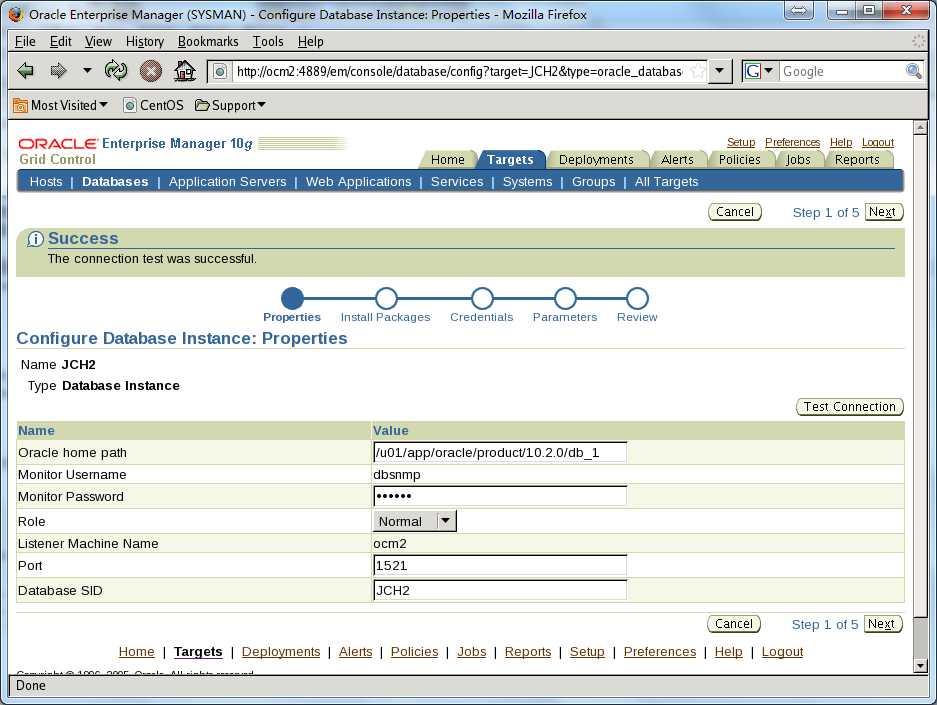
Task: Click the top Next button
Action: pyautogui.click(x=883, y=212)
